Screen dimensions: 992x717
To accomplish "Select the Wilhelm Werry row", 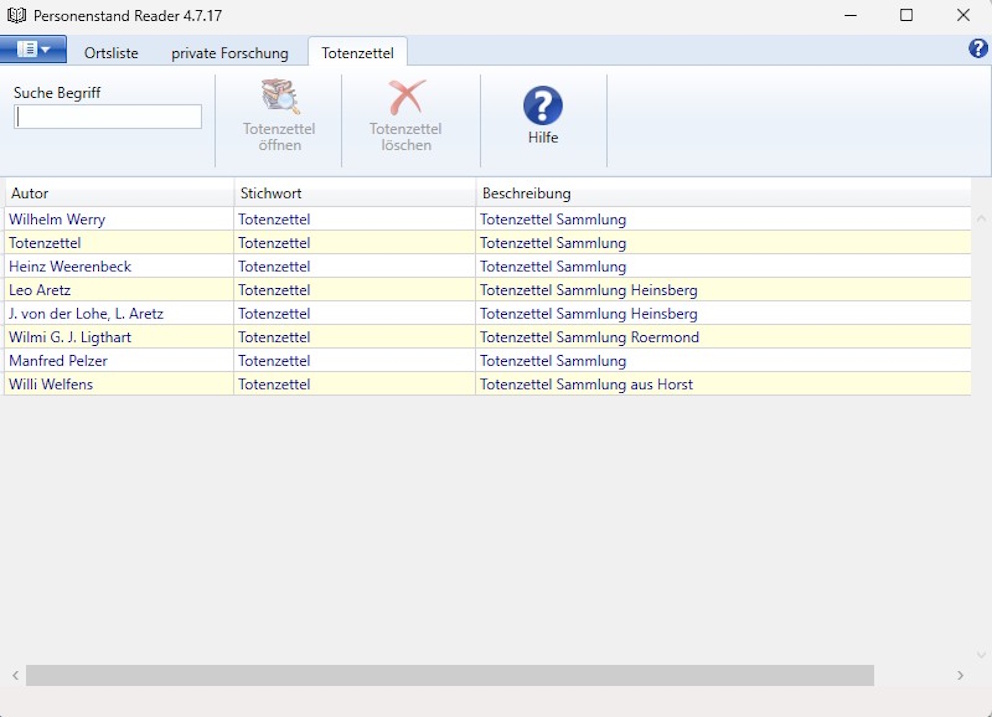I will coord(488,219).
